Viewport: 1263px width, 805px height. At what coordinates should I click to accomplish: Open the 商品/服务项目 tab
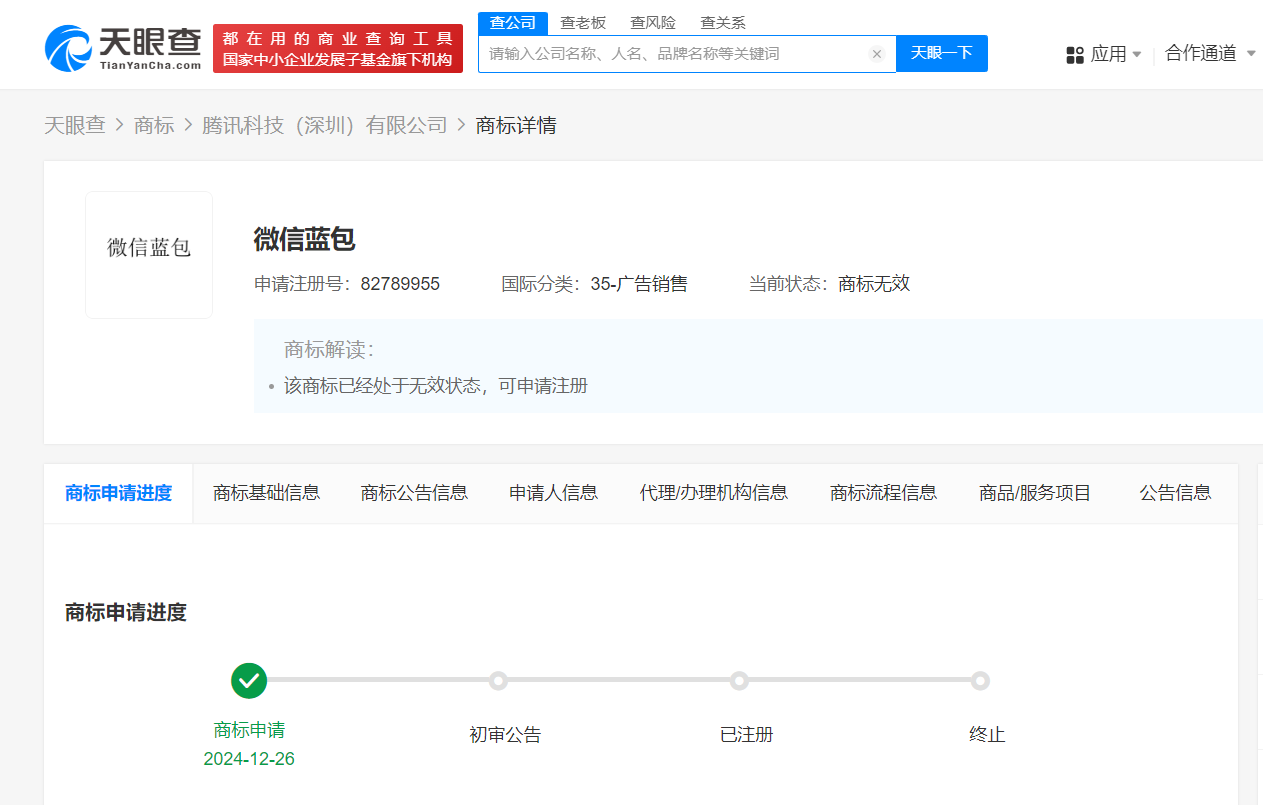coord(1035,492)
